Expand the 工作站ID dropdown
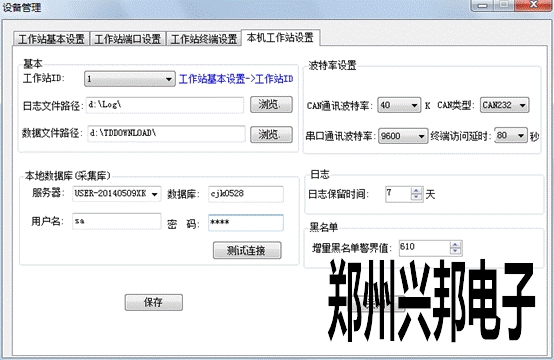Viewport: 554px width, 360px height. pos(169,79)
